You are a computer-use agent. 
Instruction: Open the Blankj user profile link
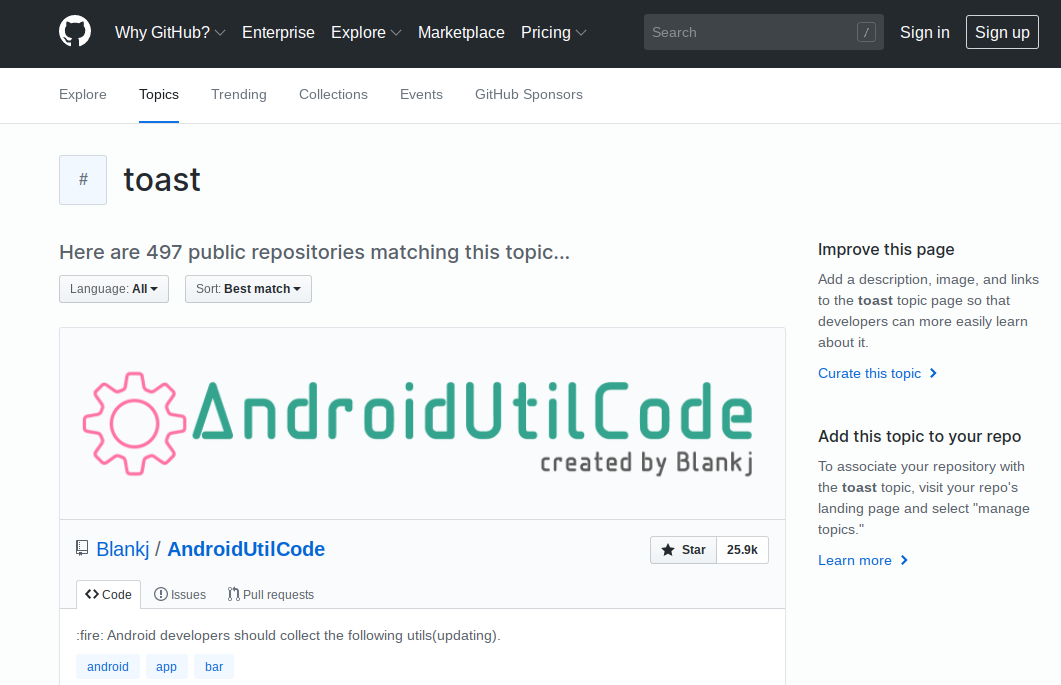tap(122, 549)
